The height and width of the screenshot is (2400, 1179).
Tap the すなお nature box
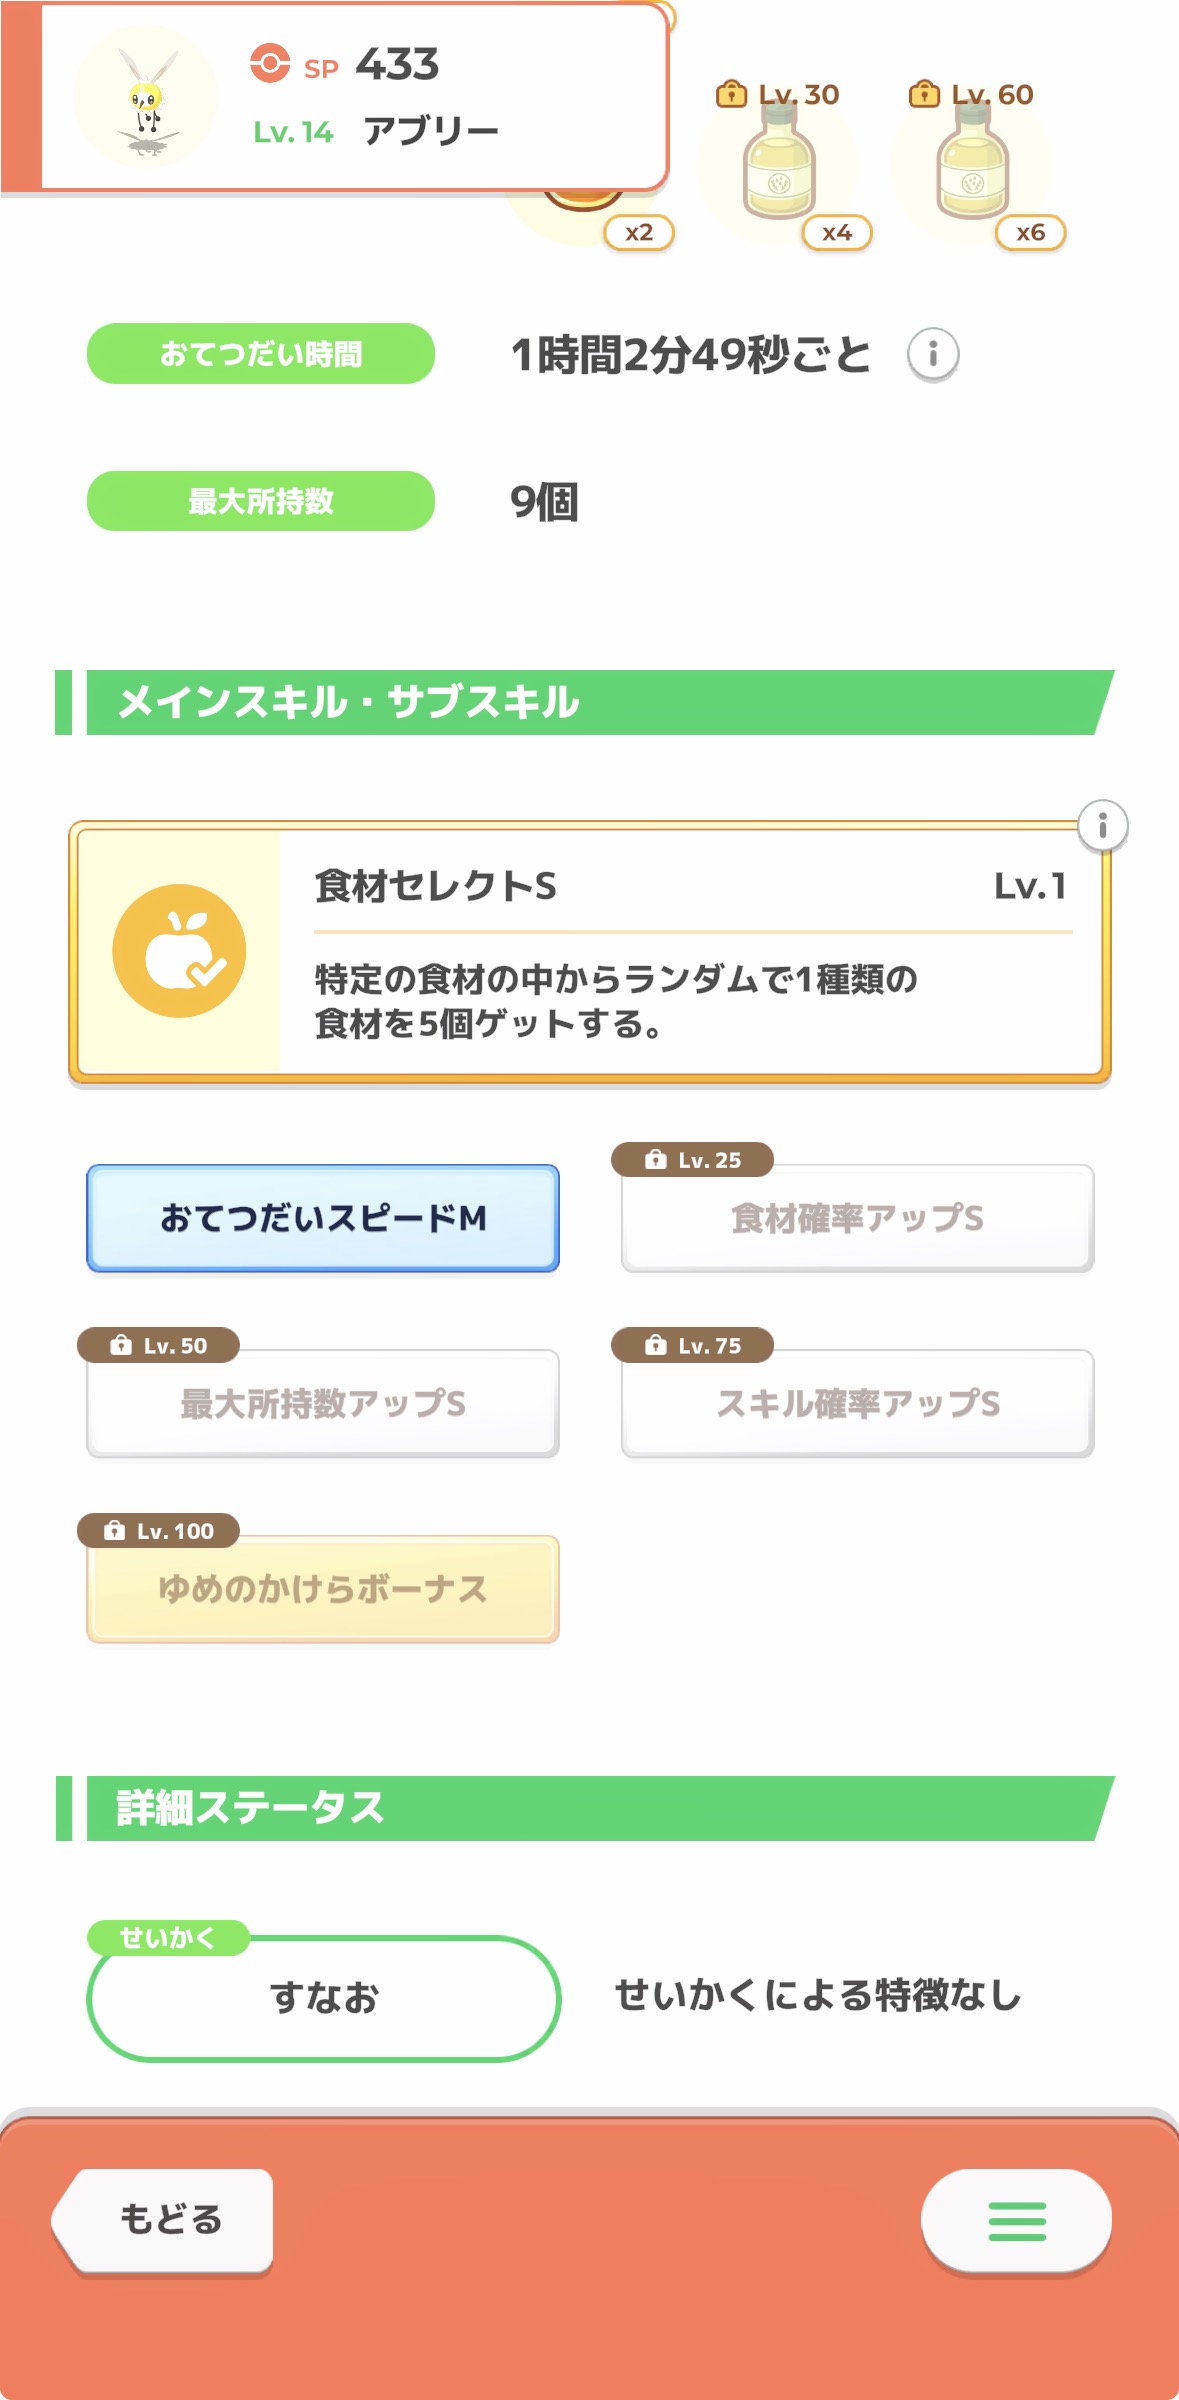point(323,1998)
